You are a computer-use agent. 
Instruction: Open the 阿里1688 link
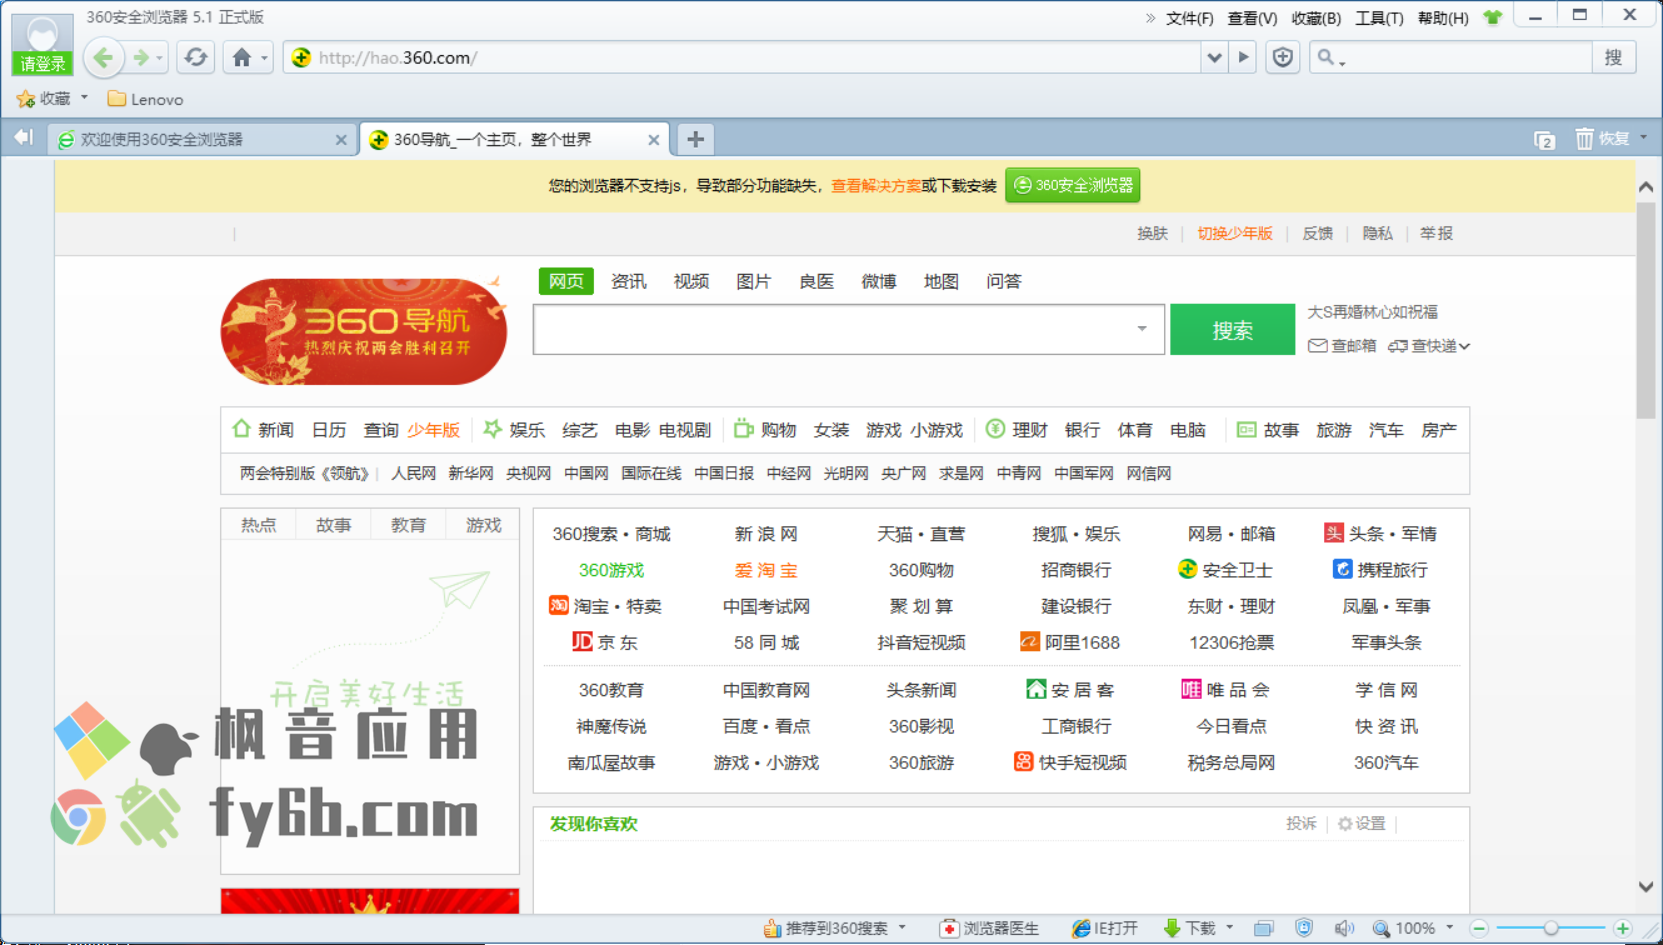(x=1069, y=642)
